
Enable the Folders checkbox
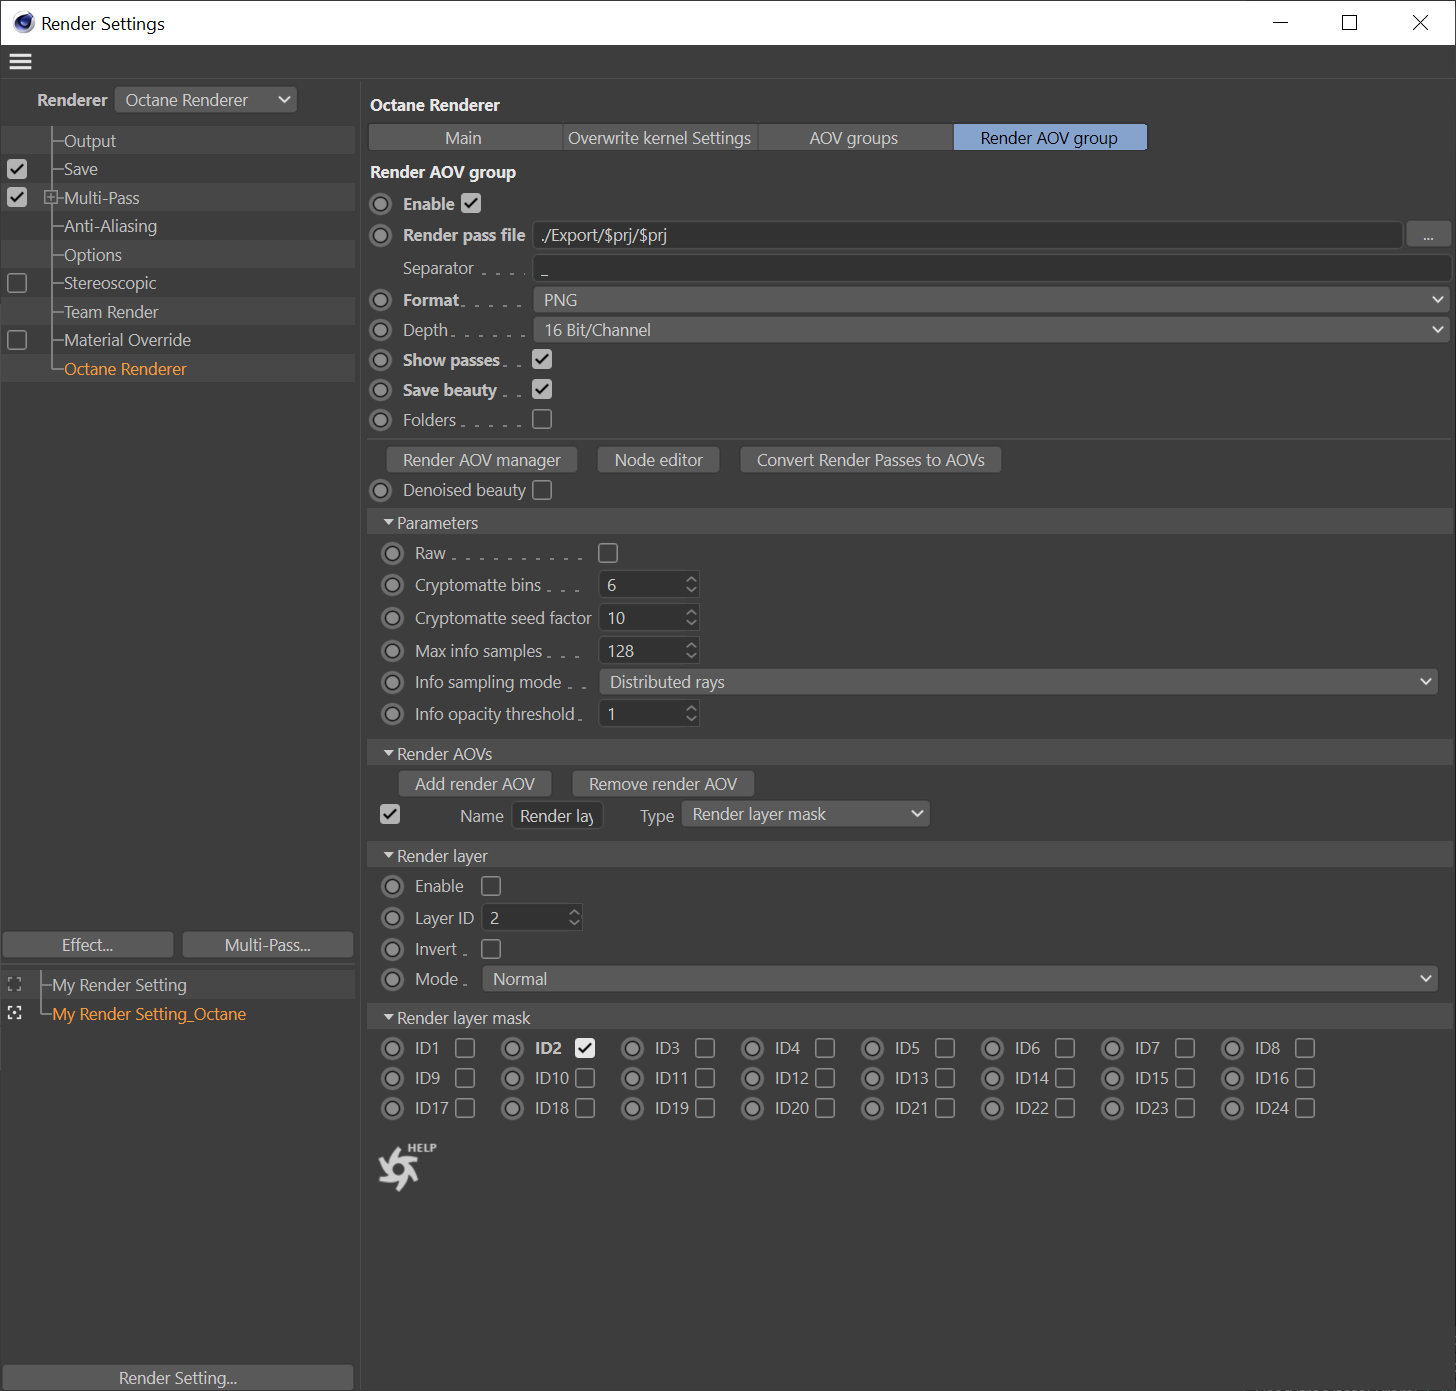[x=542, y=419]
